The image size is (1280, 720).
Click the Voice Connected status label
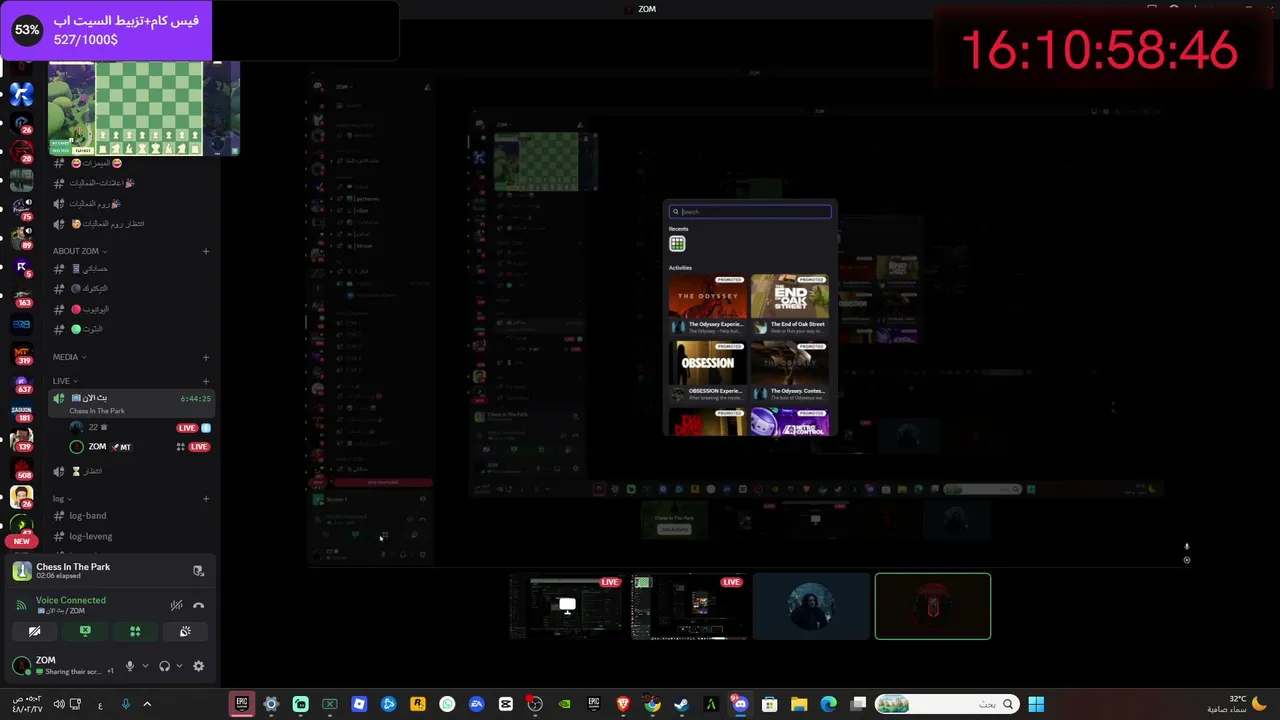point(70,600)
